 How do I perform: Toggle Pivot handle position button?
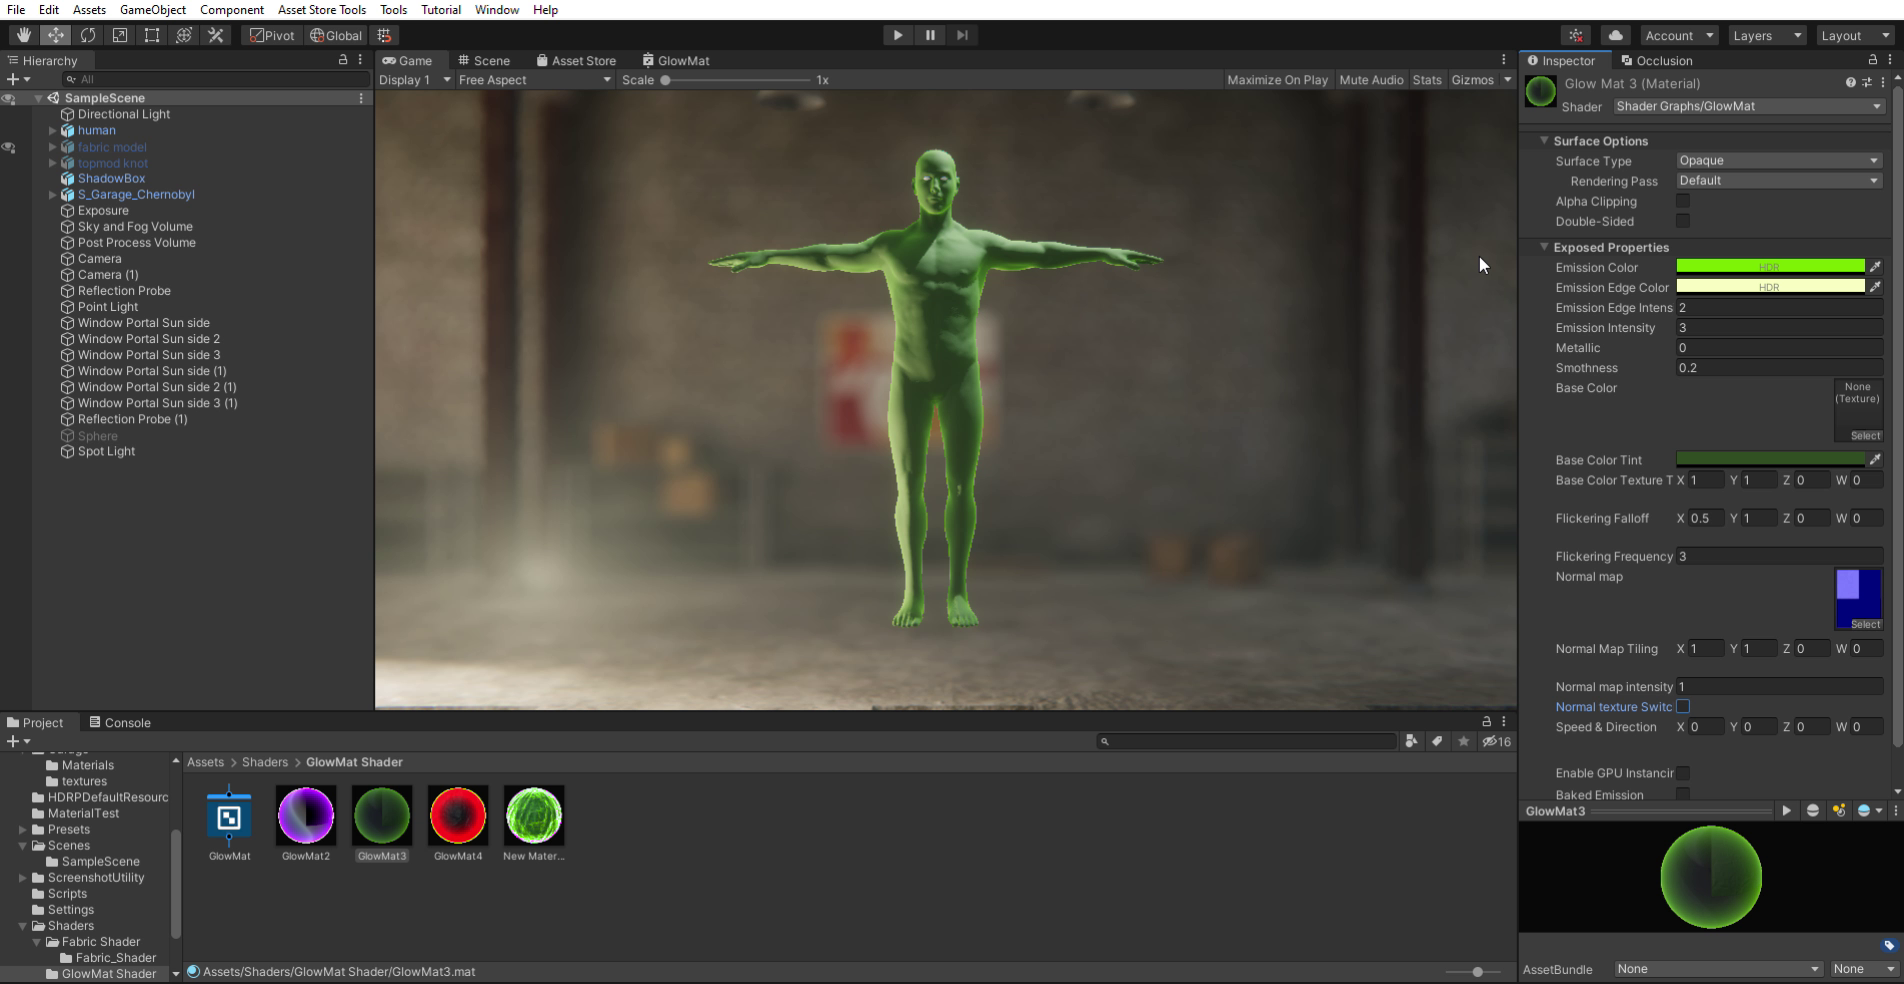click(273, 35)
